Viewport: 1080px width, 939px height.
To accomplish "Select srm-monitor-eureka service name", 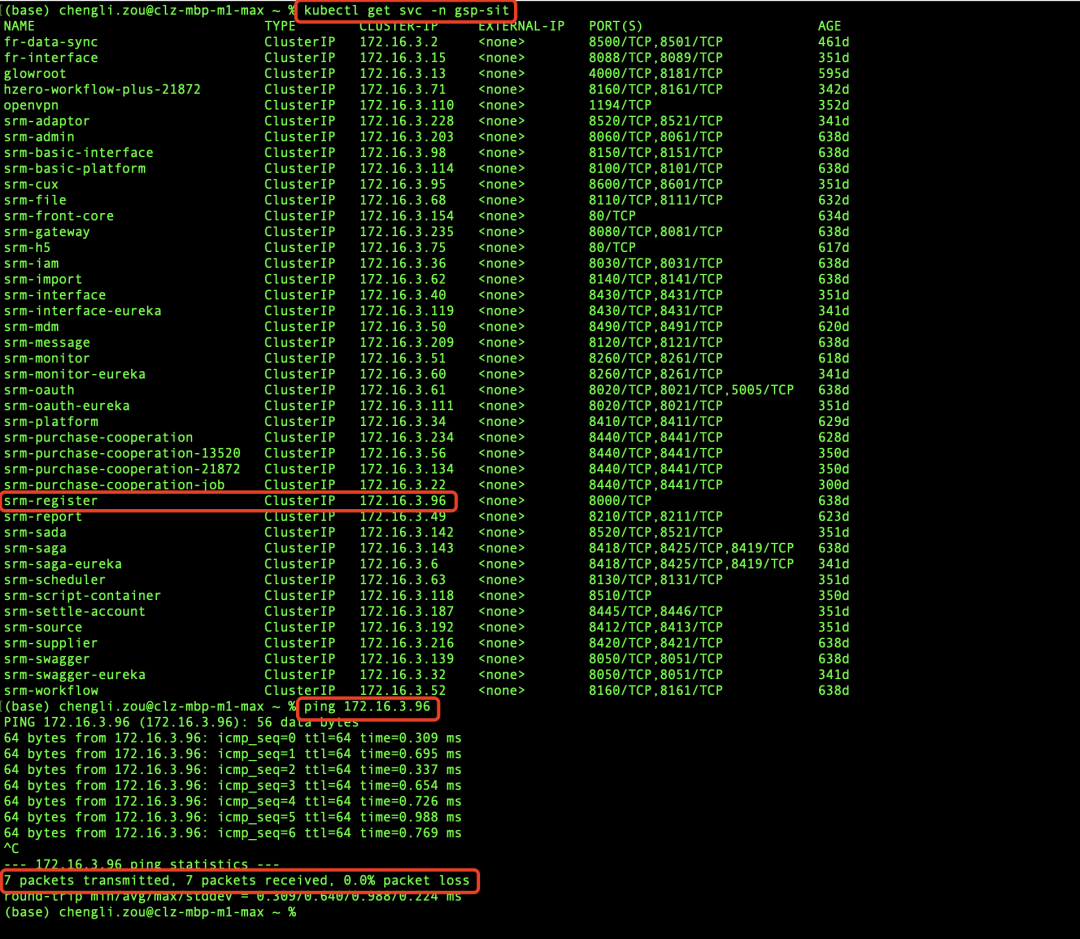I will click(74, 375).
